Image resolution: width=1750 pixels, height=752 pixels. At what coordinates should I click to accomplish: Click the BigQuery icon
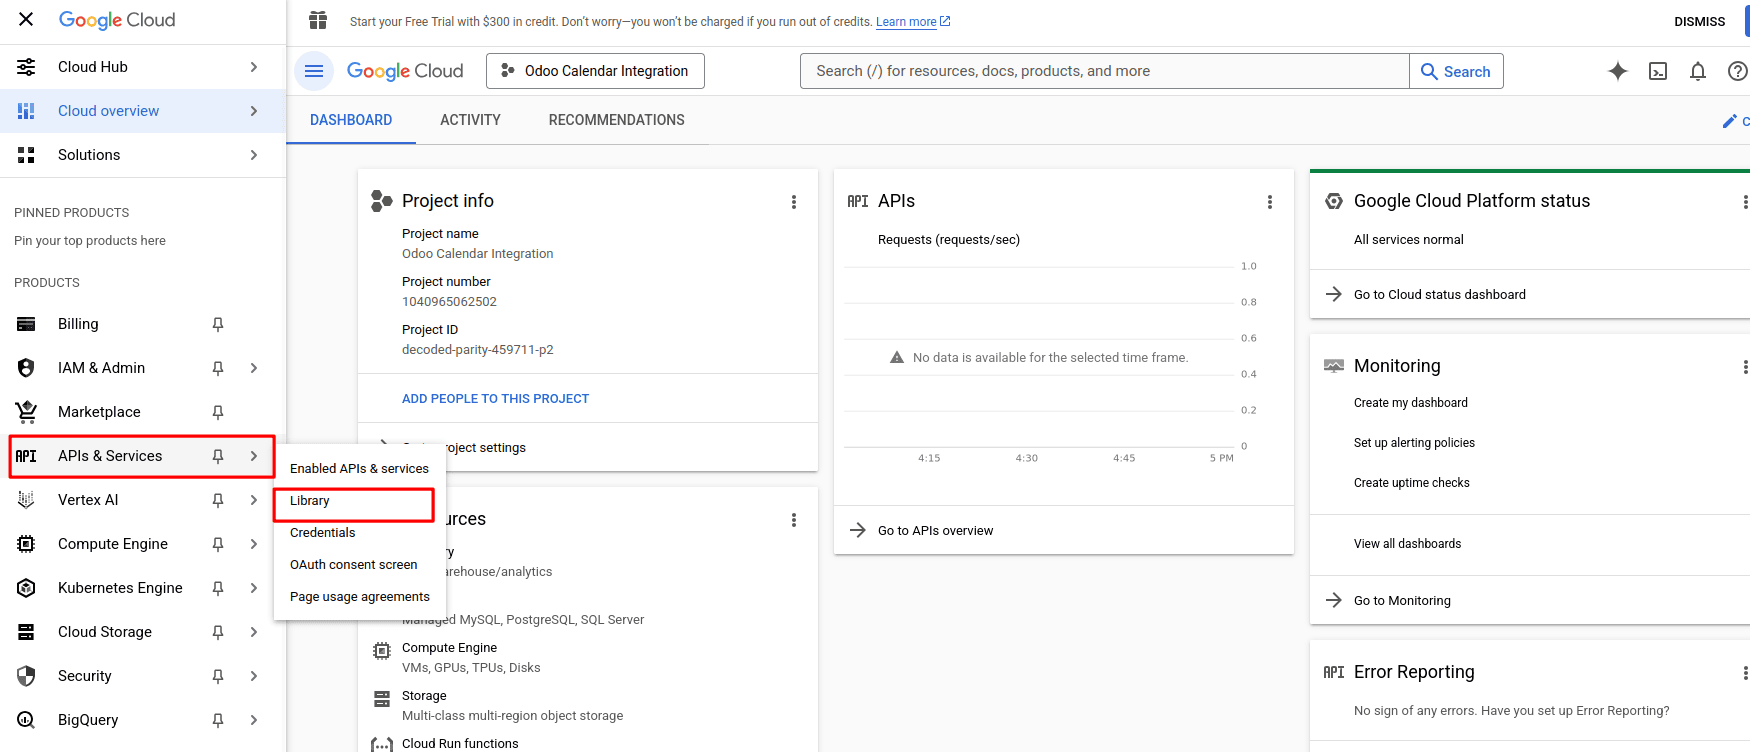pos(26,720)
